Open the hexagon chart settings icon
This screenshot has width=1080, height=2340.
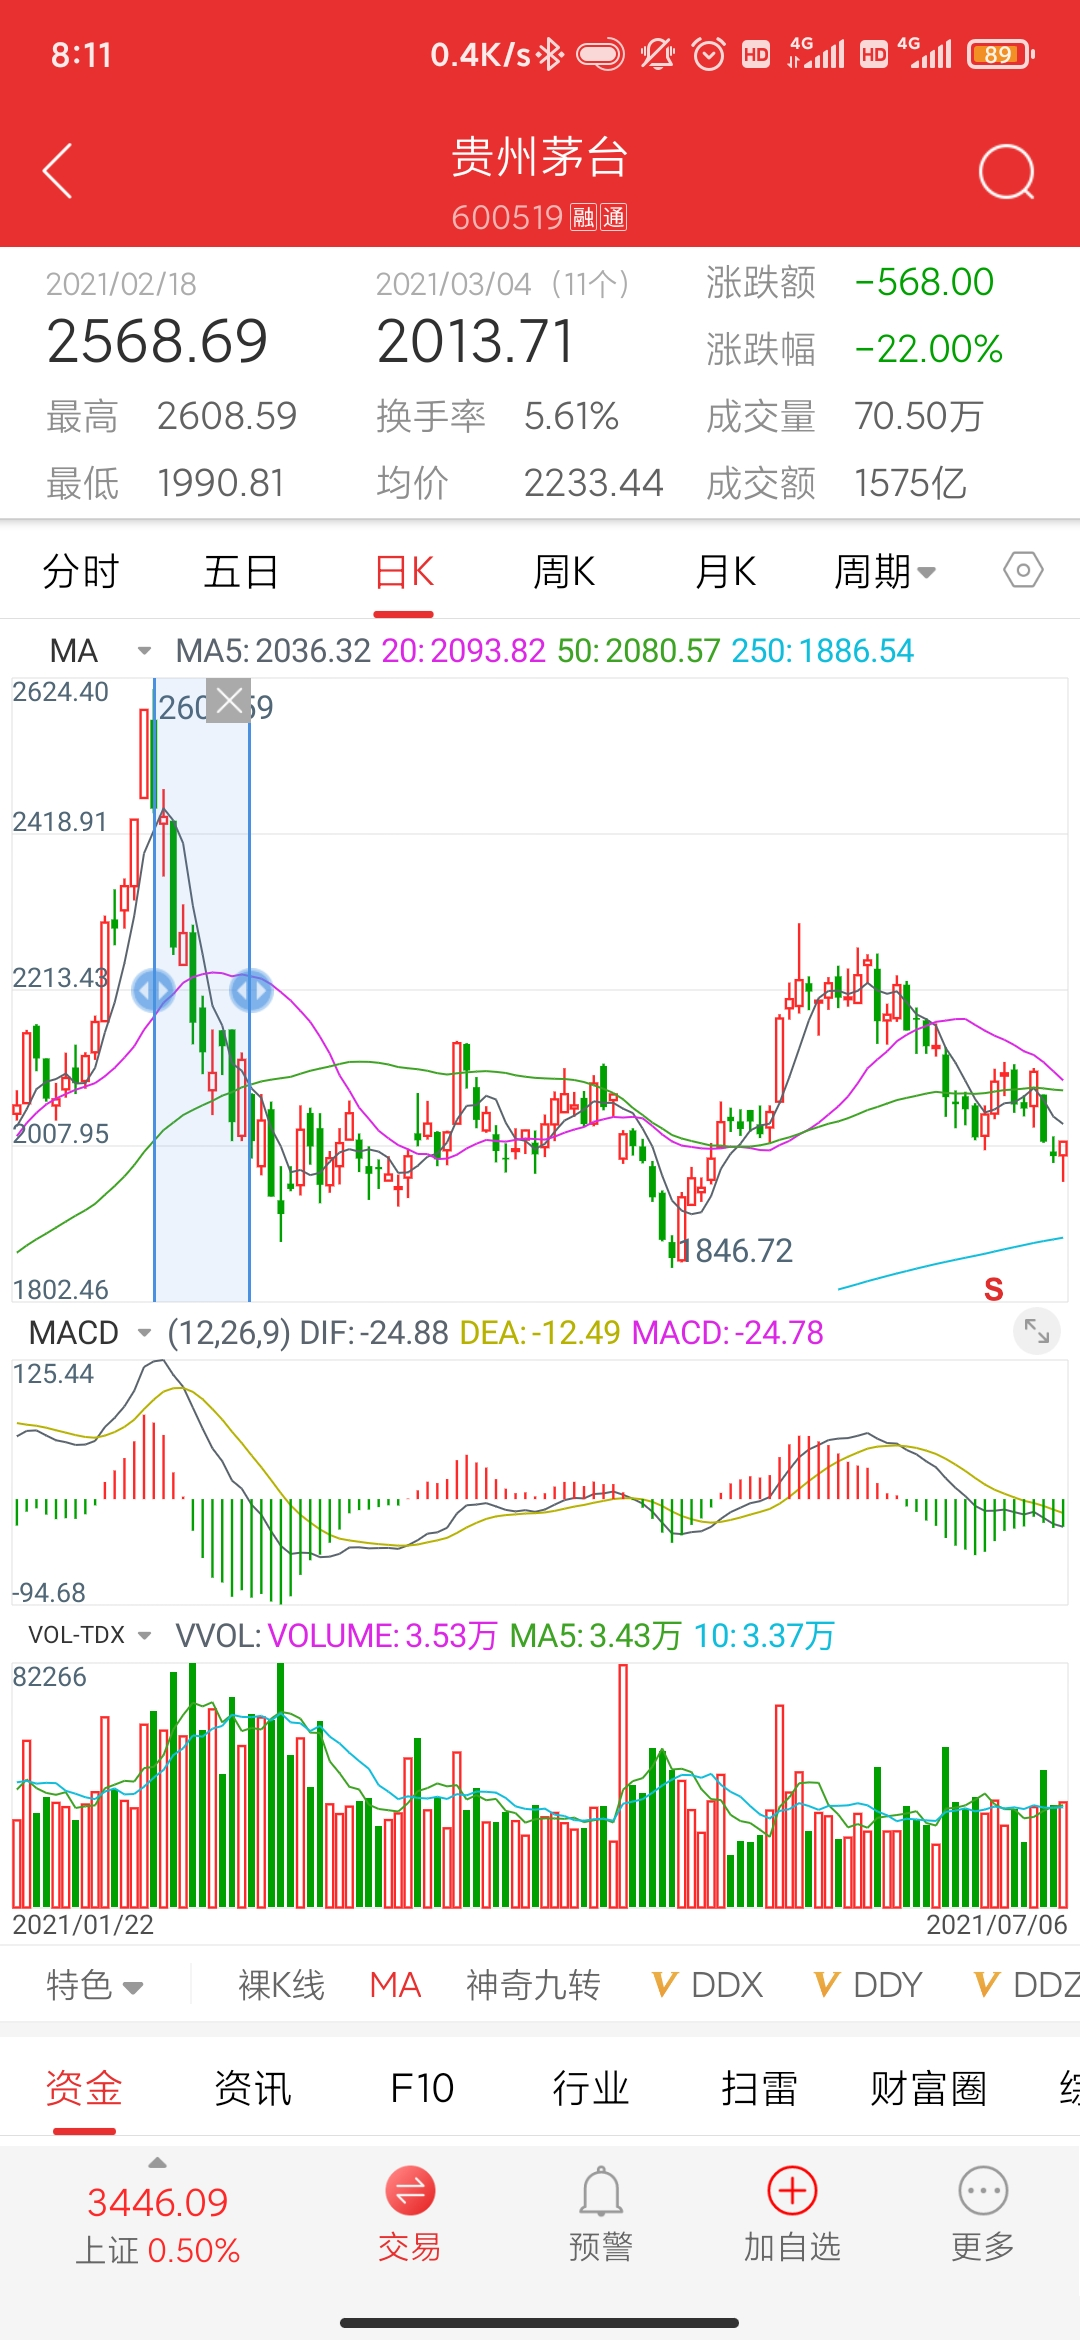(1023, 570)
